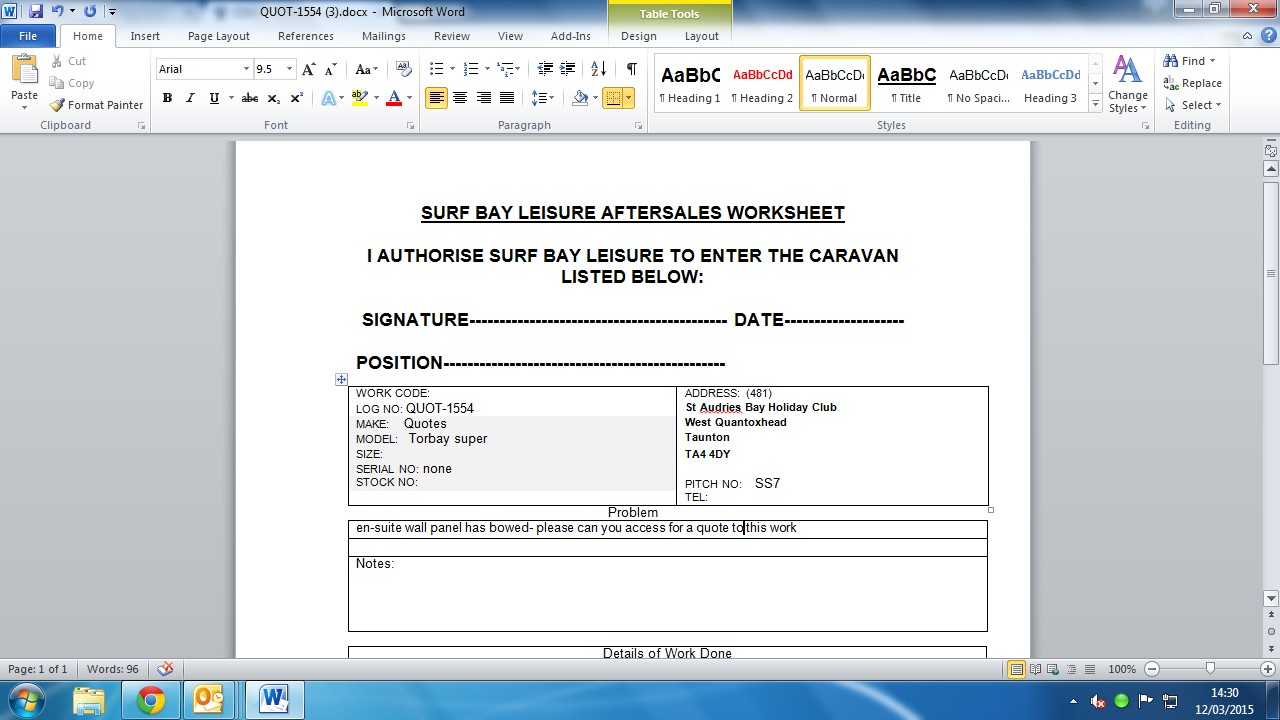Viewport: 1280px width, 720px height.
Task: Click the zoom slider in status bar
Action: click(1211, 669)
